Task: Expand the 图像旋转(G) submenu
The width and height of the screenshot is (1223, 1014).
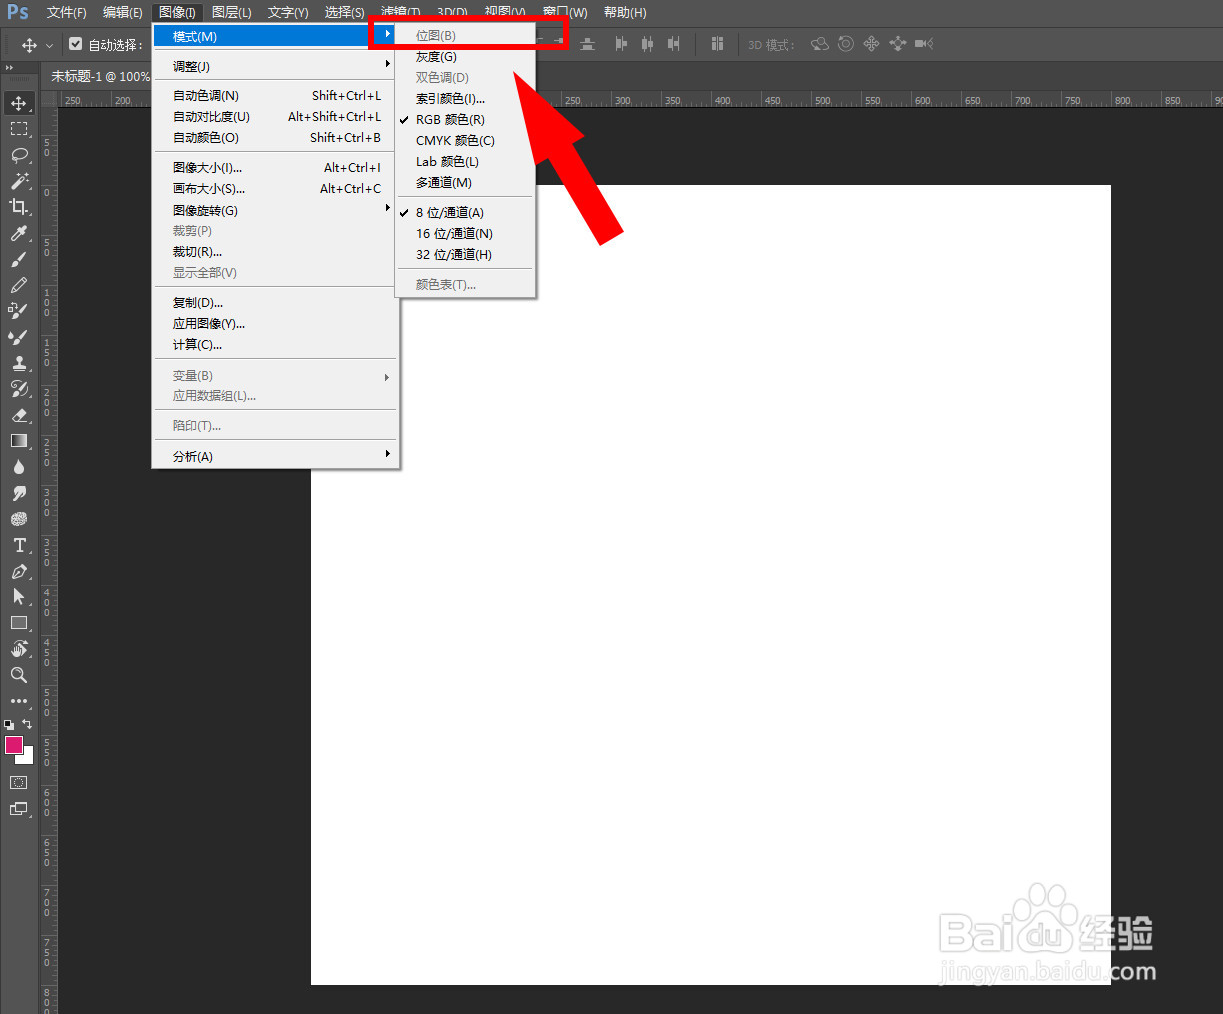Action: [x=276, y=210]
